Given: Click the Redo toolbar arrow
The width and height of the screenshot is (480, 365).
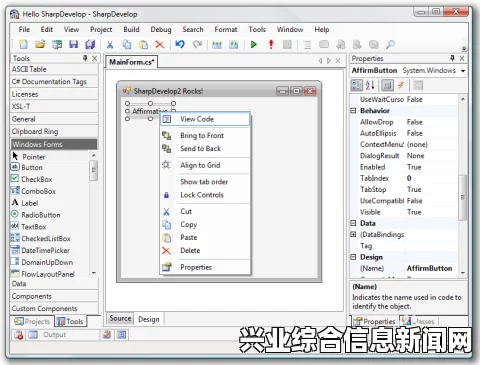Looking at the screenshot, I should tap(198, 44).
